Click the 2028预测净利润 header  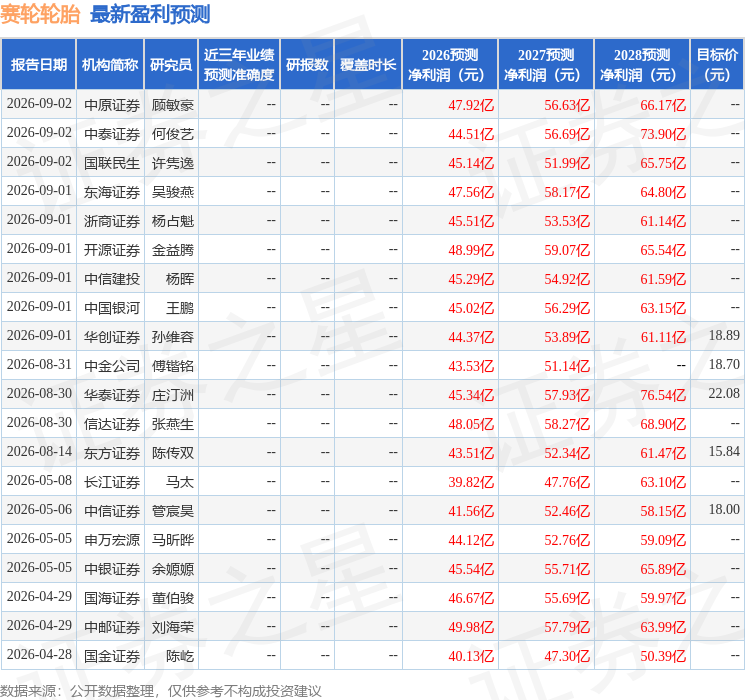(x=642, y=64)
